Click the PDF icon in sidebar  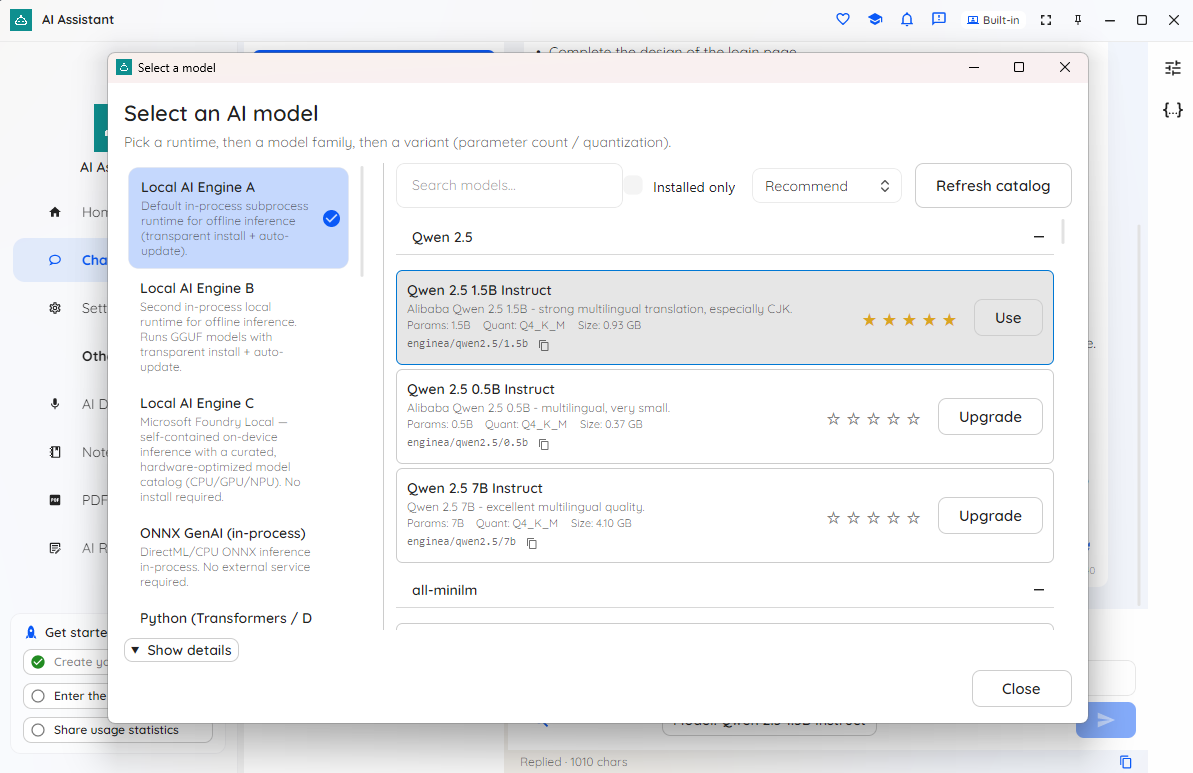pyautogui.click(x=55, y=500)
